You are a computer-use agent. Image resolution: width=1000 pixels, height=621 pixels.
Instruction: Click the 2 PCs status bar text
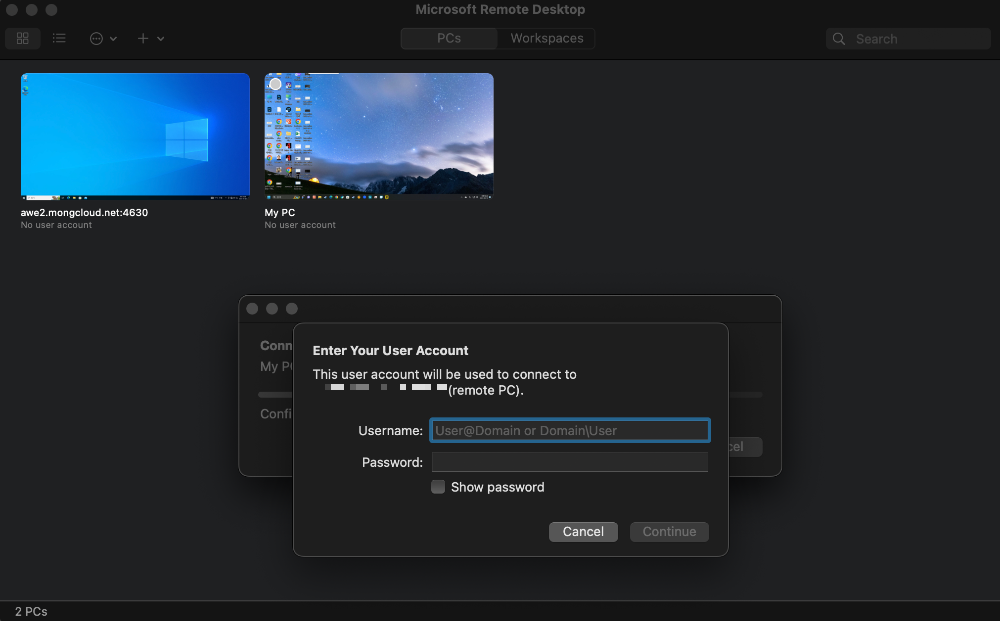[x=31, y=611]
